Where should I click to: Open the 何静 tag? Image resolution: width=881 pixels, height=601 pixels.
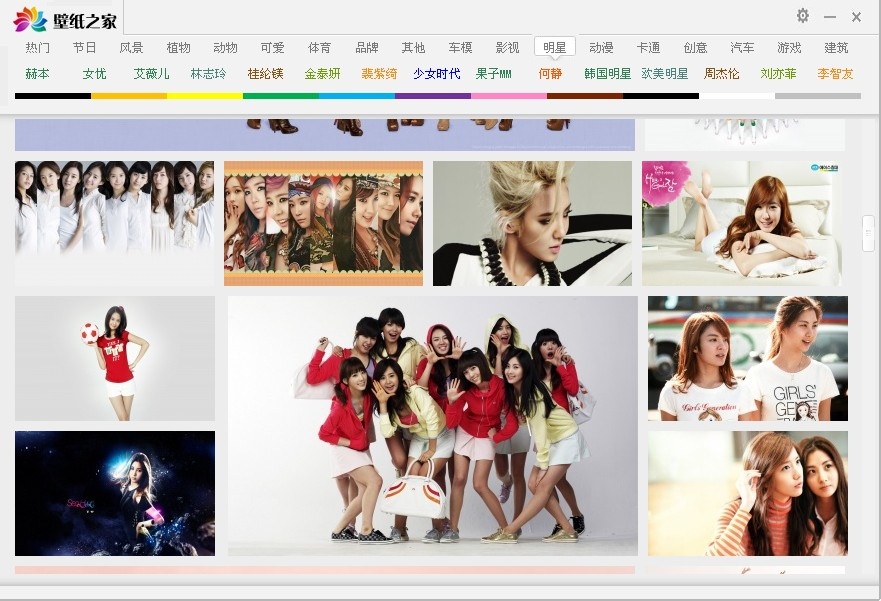[550, 74]
